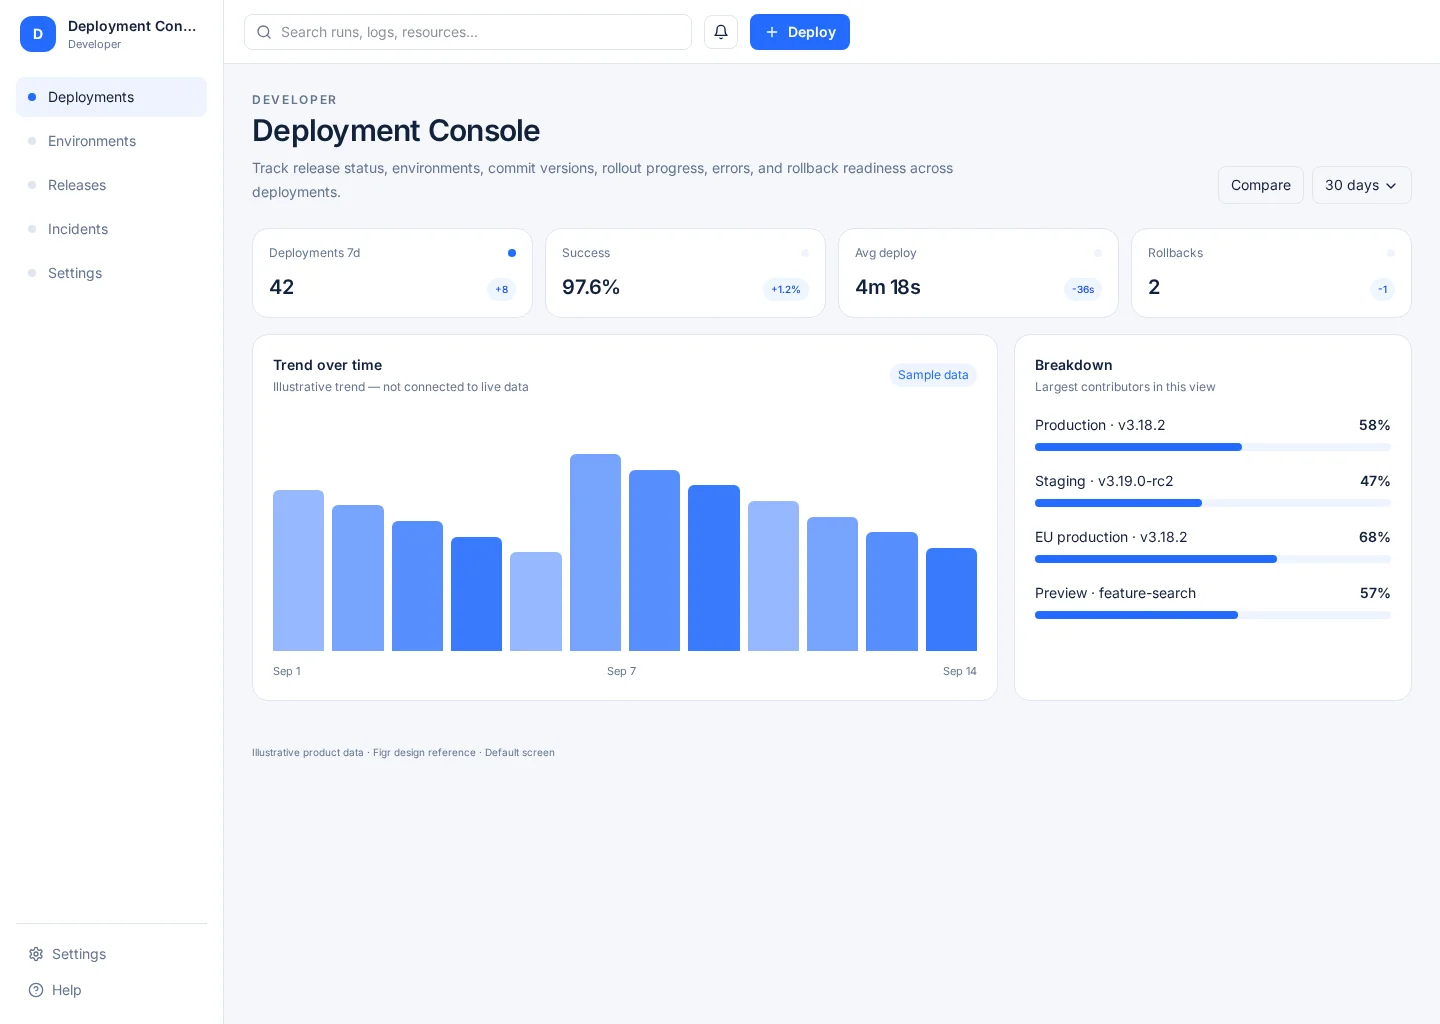Viewport: 1440px width, 1024px height.
Task: Click the notification bell icon
Action: click(x=721, y=32)
